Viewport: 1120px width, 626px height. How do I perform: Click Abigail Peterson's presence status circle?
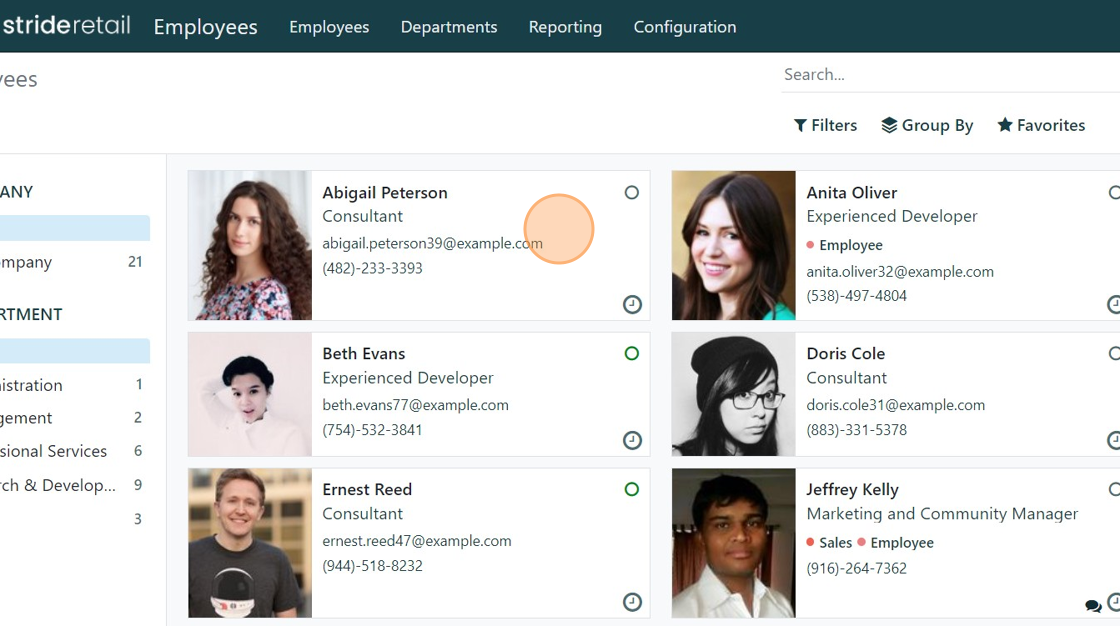pyautogui.click(x=631, y=192)
